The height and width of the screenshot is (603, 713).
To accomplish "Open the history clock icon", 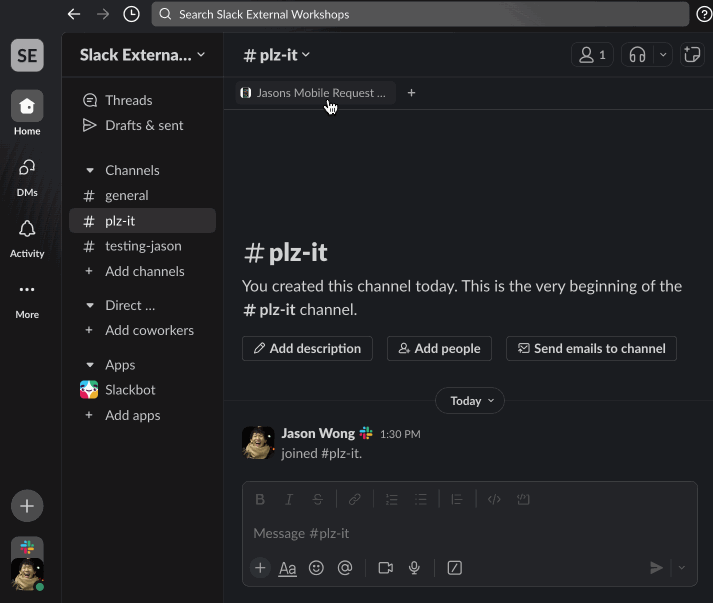I will pos(131,14).
